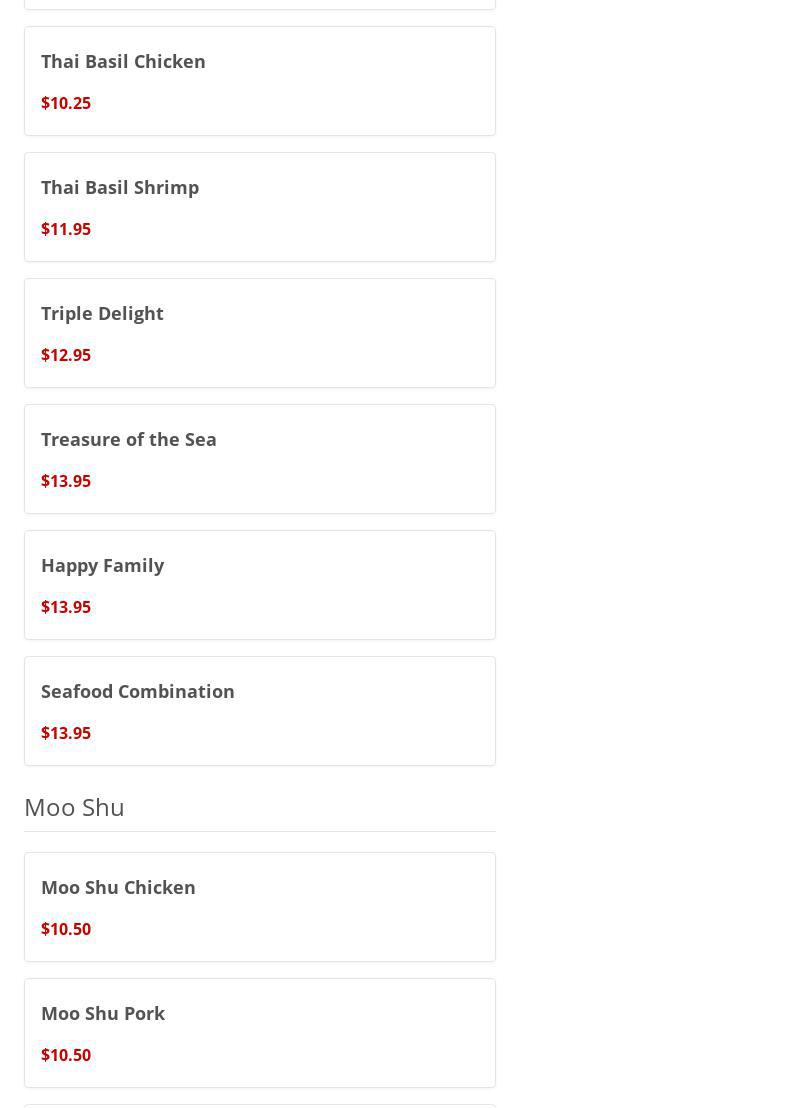The image size is (785, 1108).
Task: Click the Moo Shu Chicken $10.50 price
Action: point(66,929)
